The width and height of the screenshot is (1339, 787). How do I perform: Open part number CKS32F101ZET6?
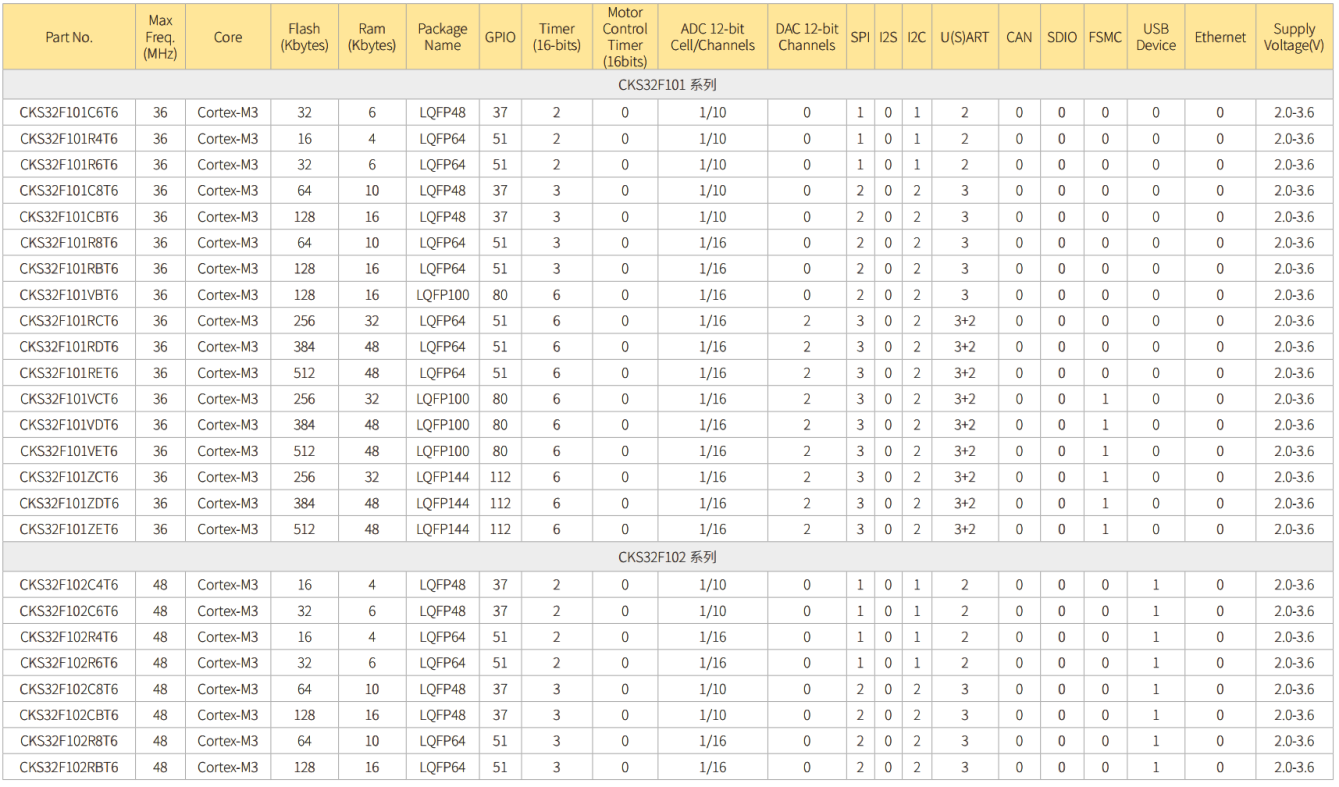69,529
